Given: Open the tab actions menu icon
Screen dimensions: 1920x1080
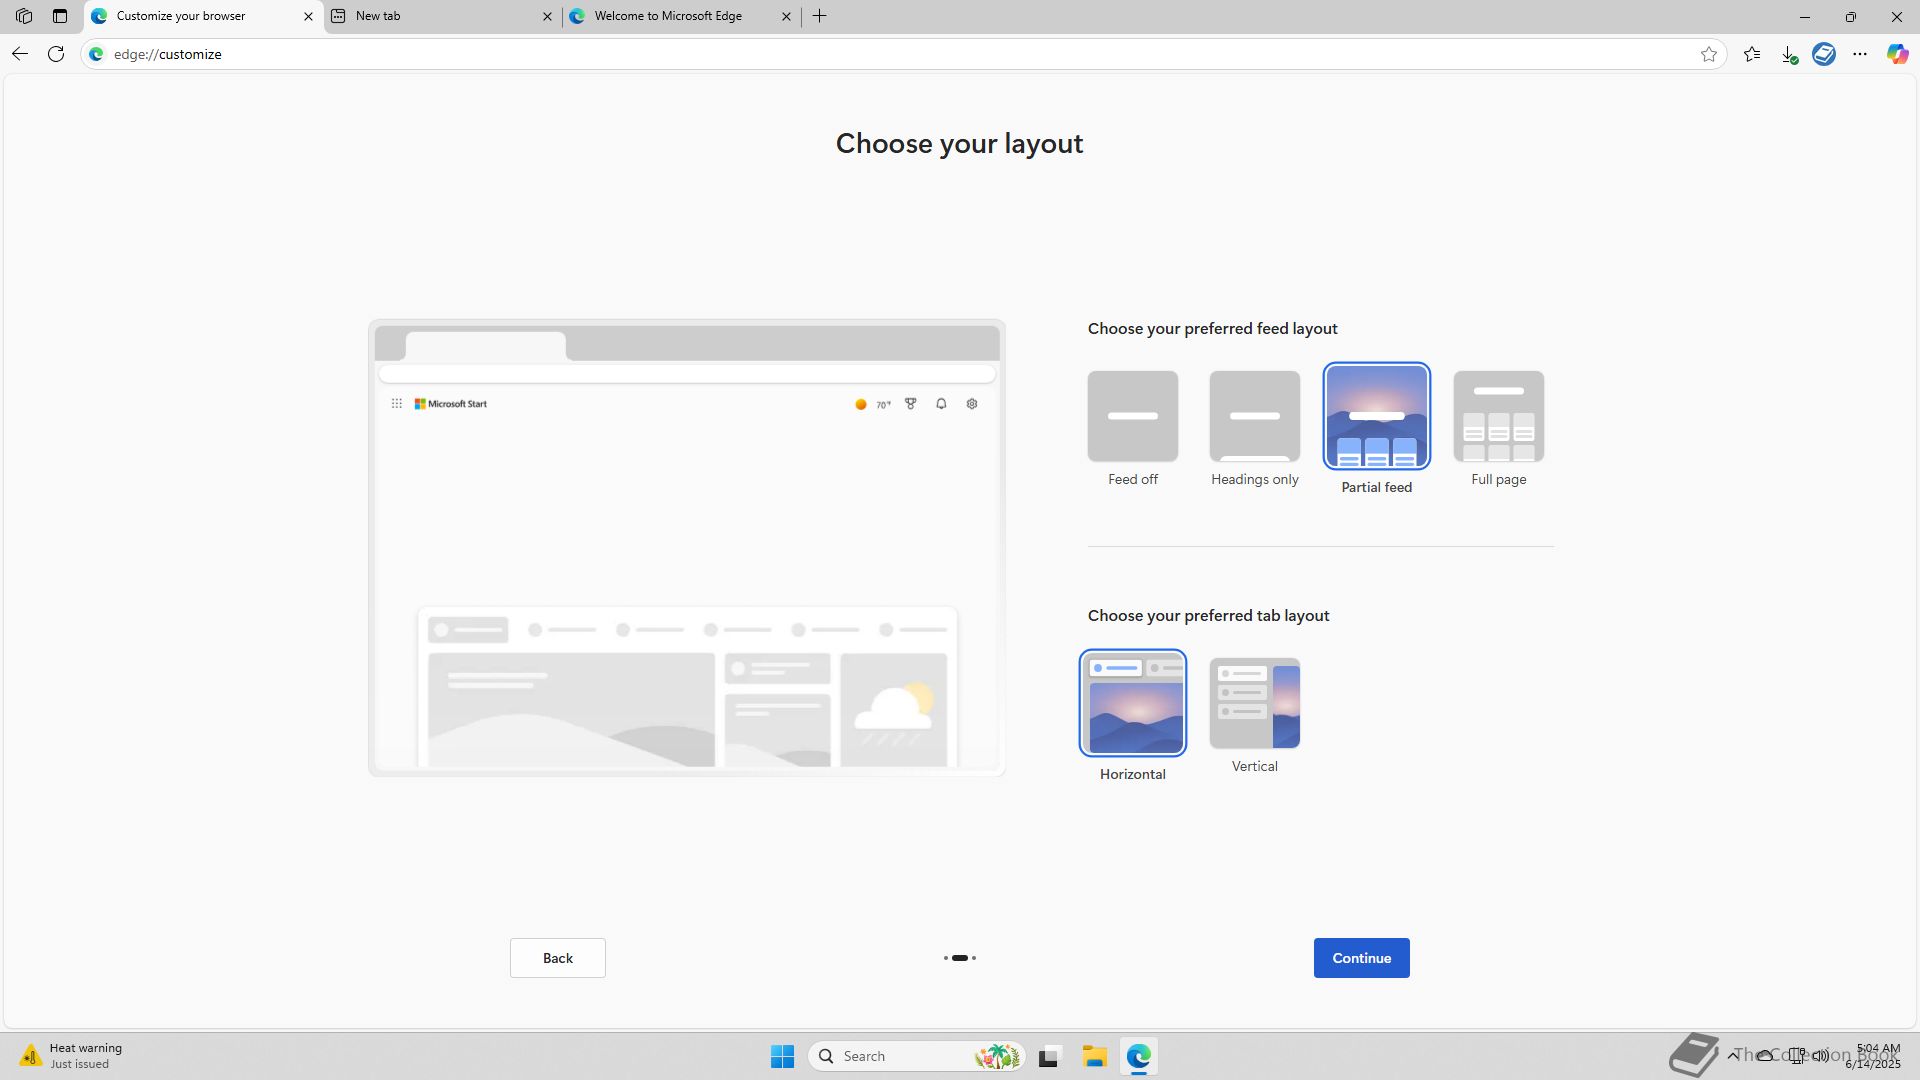Looking at the screenshot, I should point(60,16).
